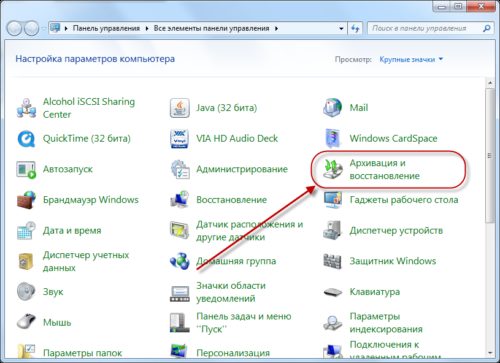Expand arrow after Все элементы панели управления
Viewport: 500px width, 363px height.
276,29
